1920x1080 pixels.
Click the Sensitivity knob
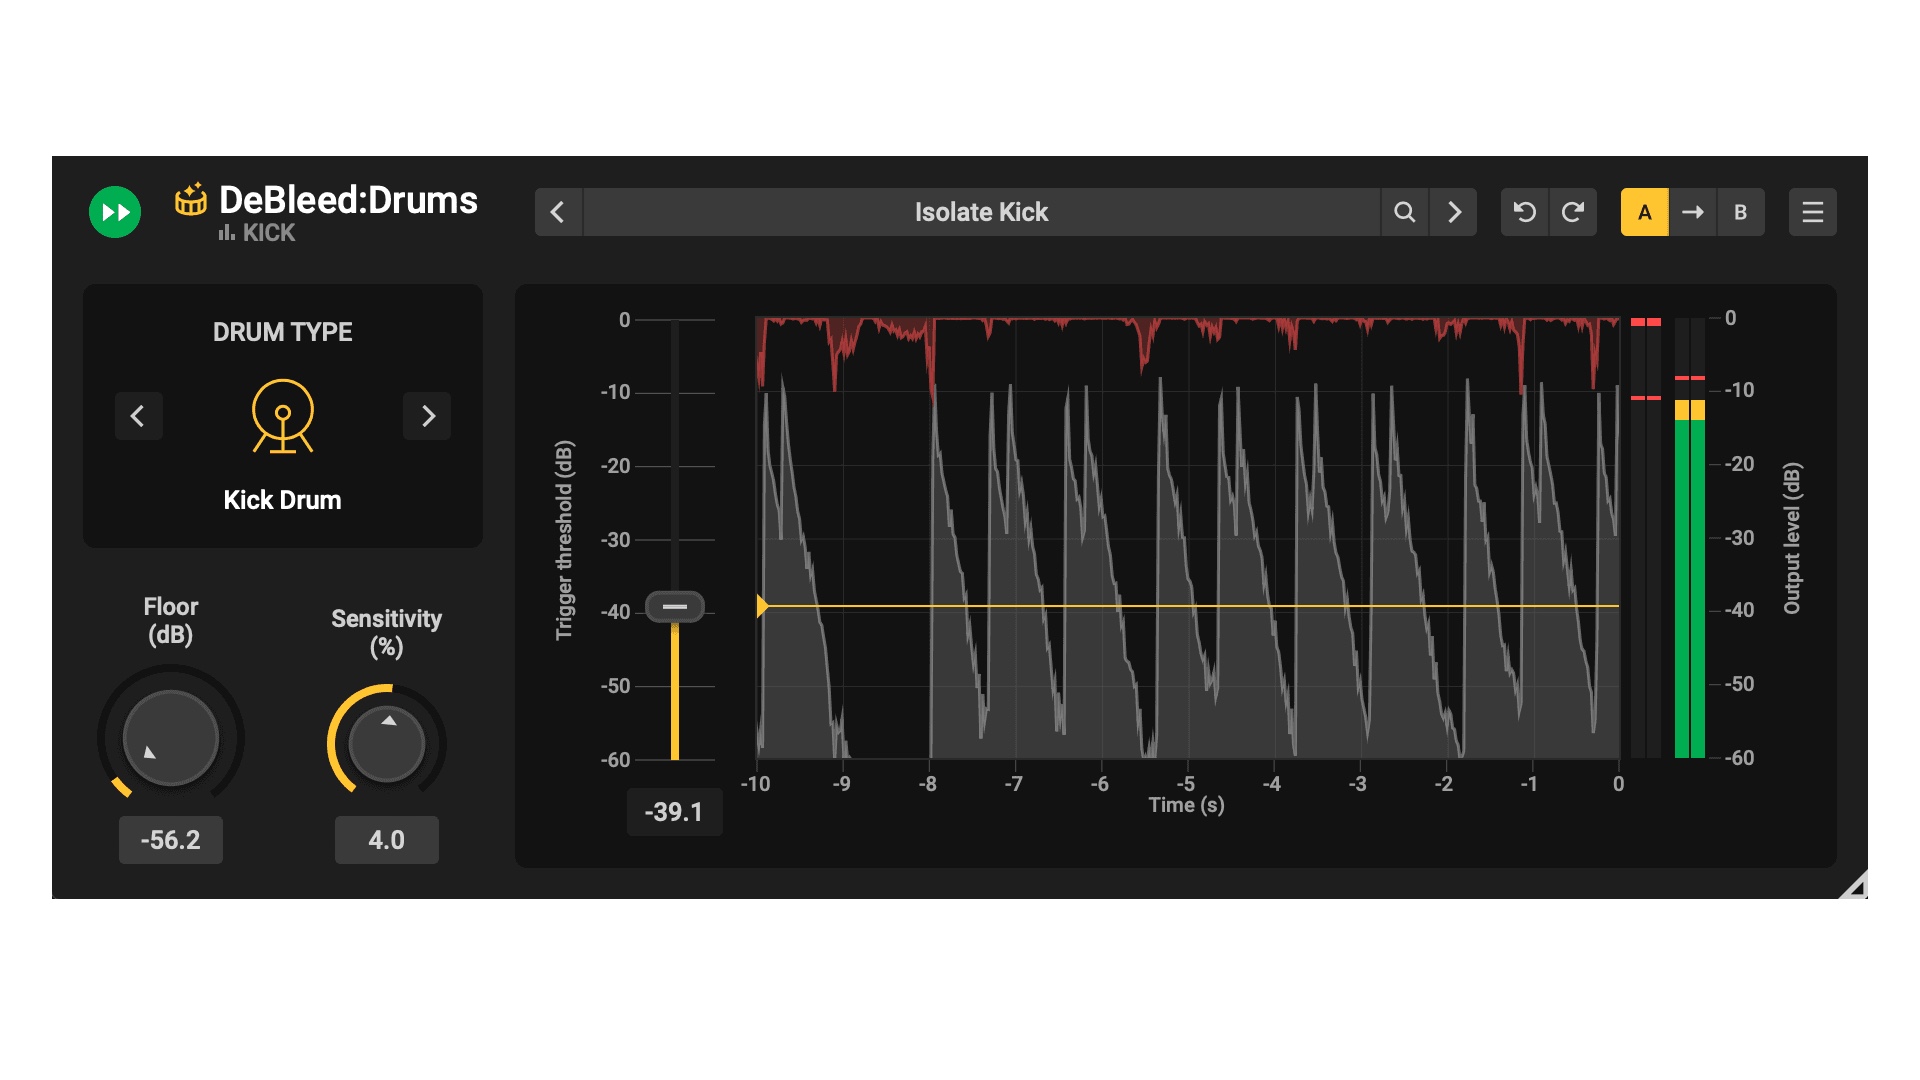coord(387,744)
